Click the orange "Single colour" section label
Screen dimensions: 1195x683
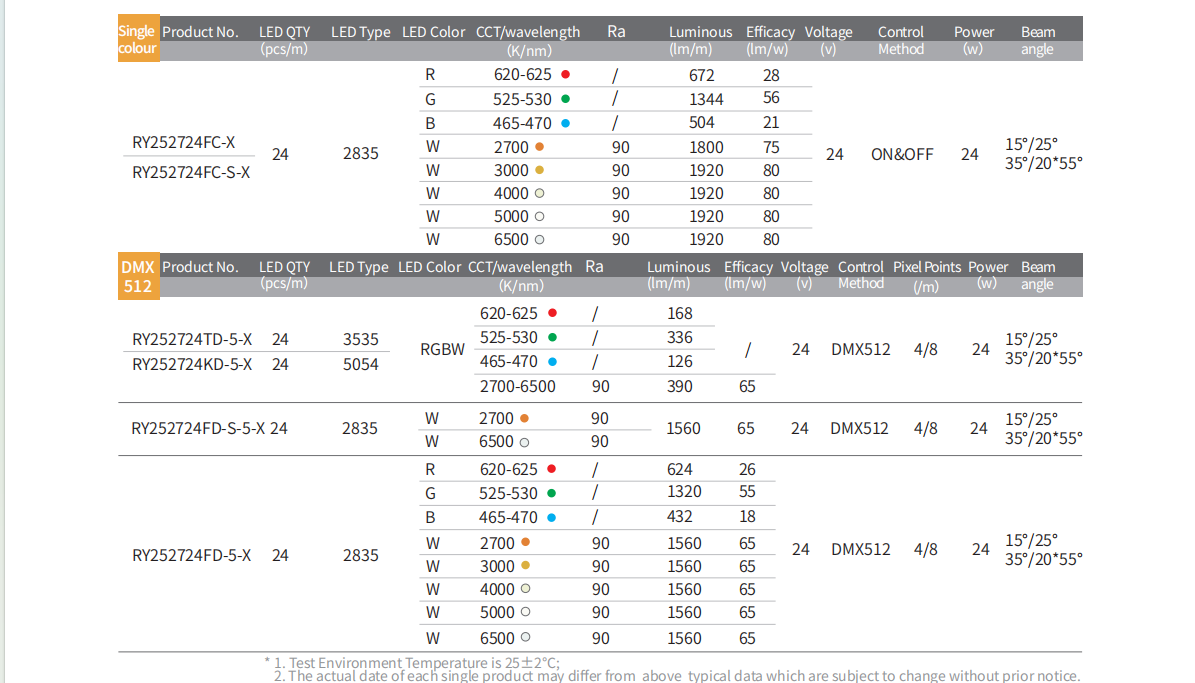138,39
